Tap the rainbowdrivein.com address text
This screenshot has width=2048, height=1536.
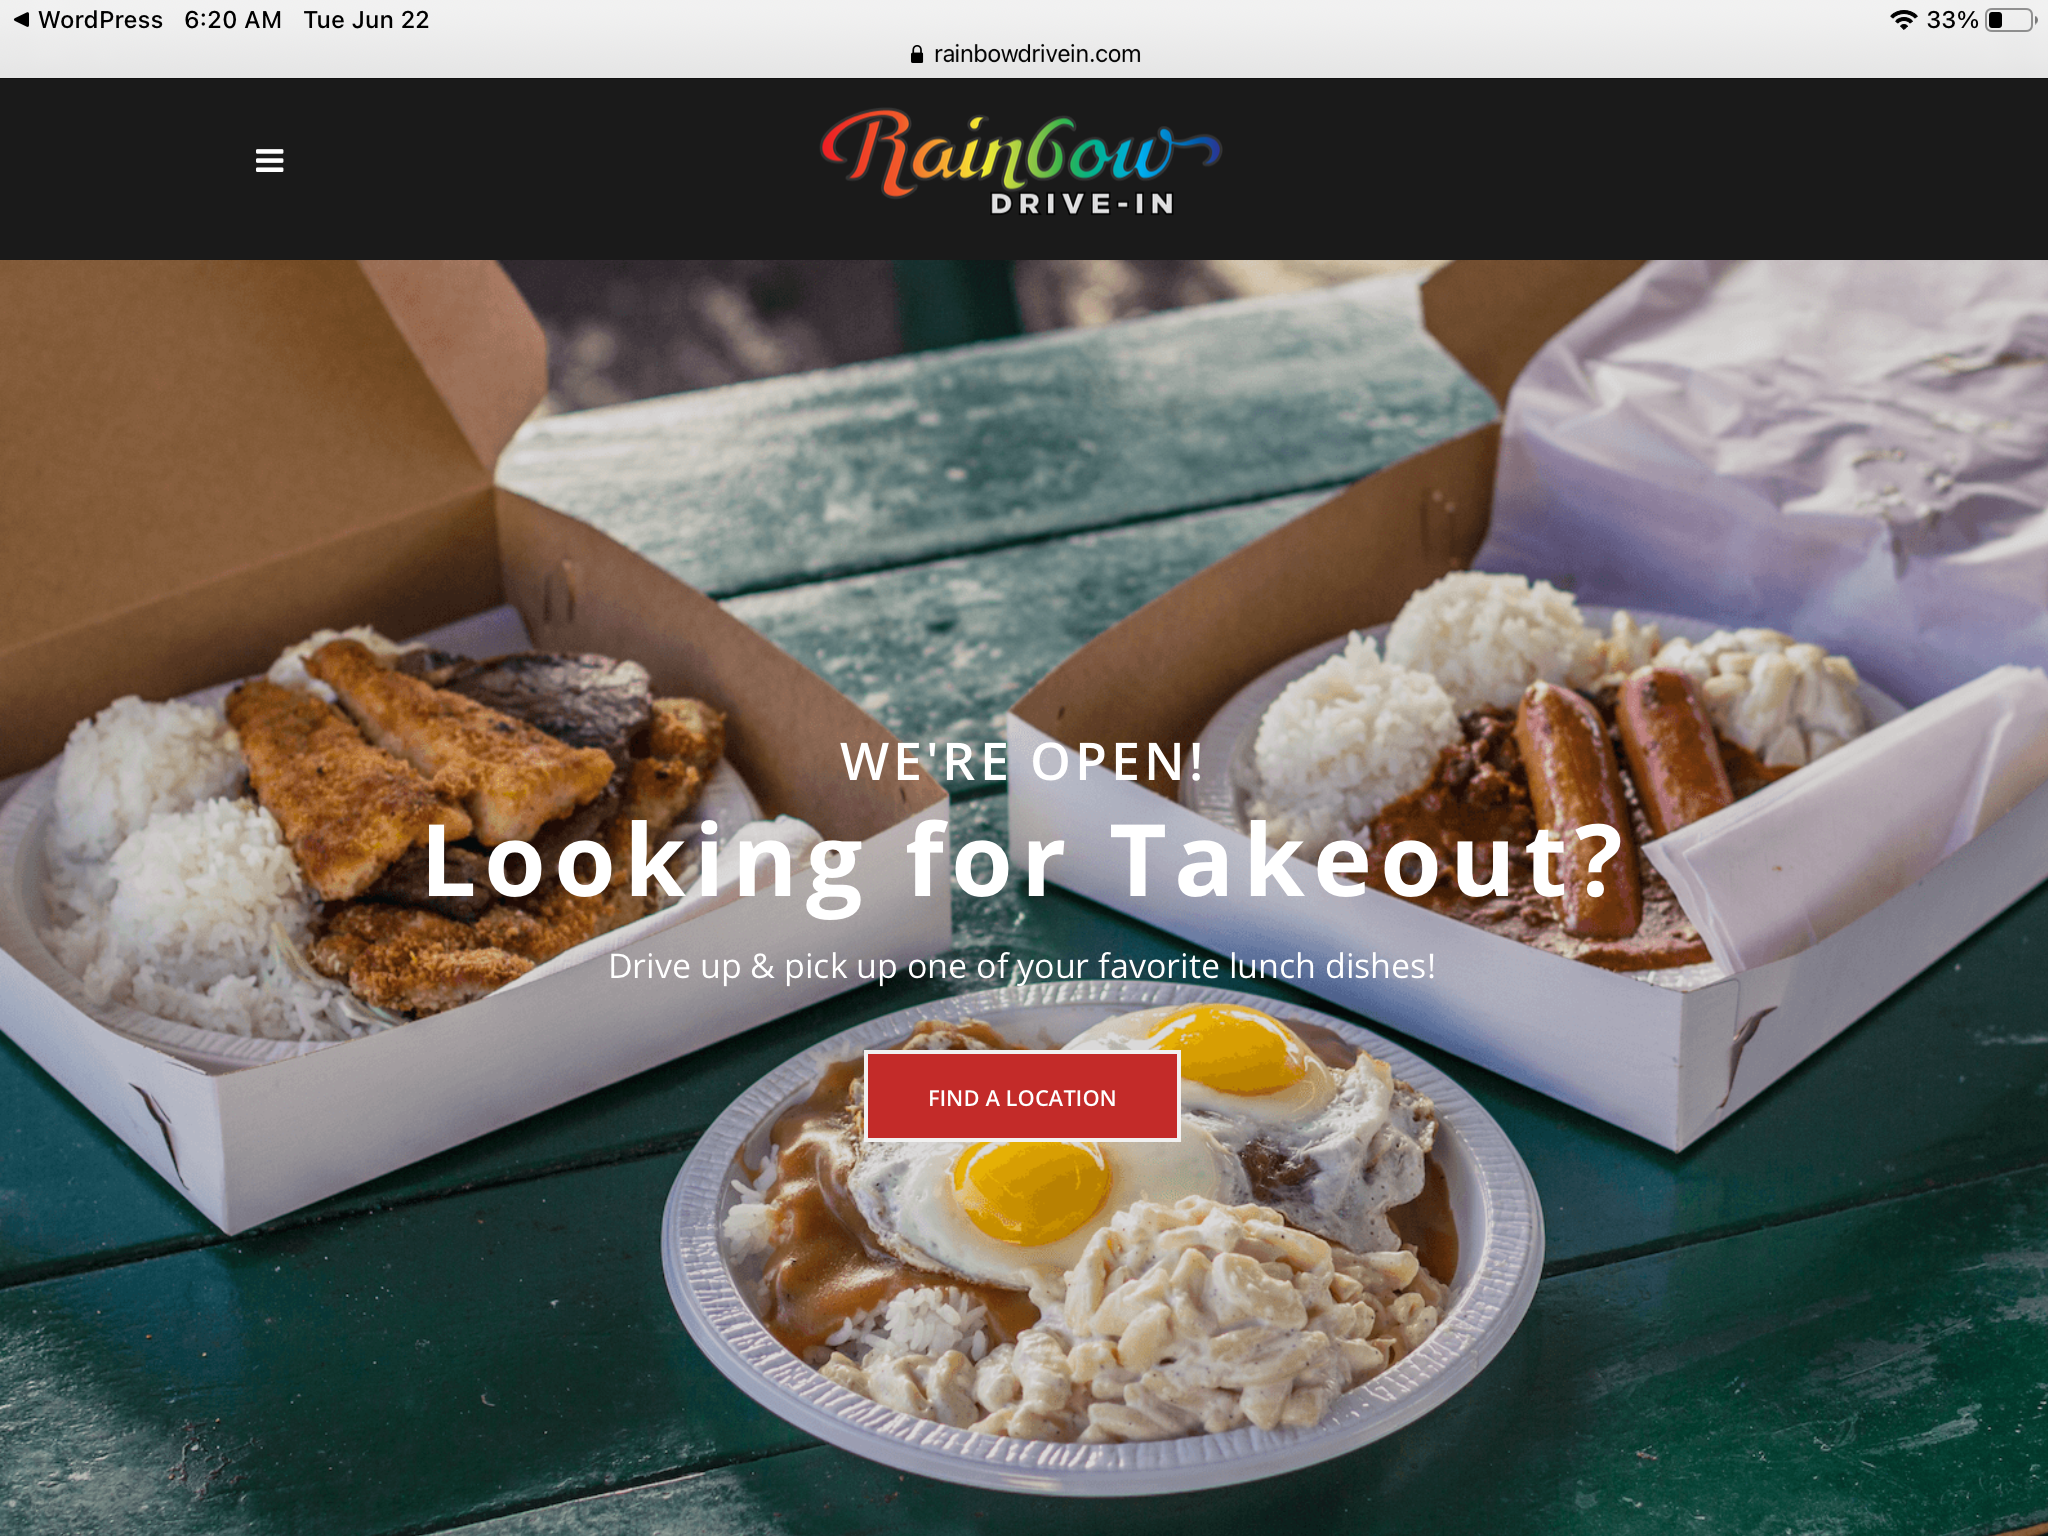coord(1037,54)
